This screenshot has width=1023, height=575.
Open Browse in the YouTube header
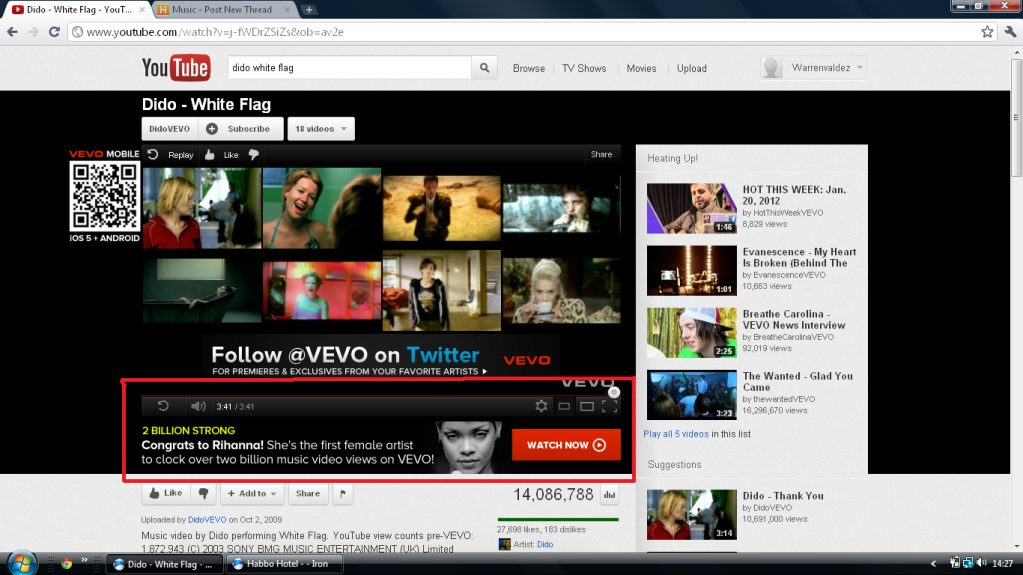pos(528,68)
